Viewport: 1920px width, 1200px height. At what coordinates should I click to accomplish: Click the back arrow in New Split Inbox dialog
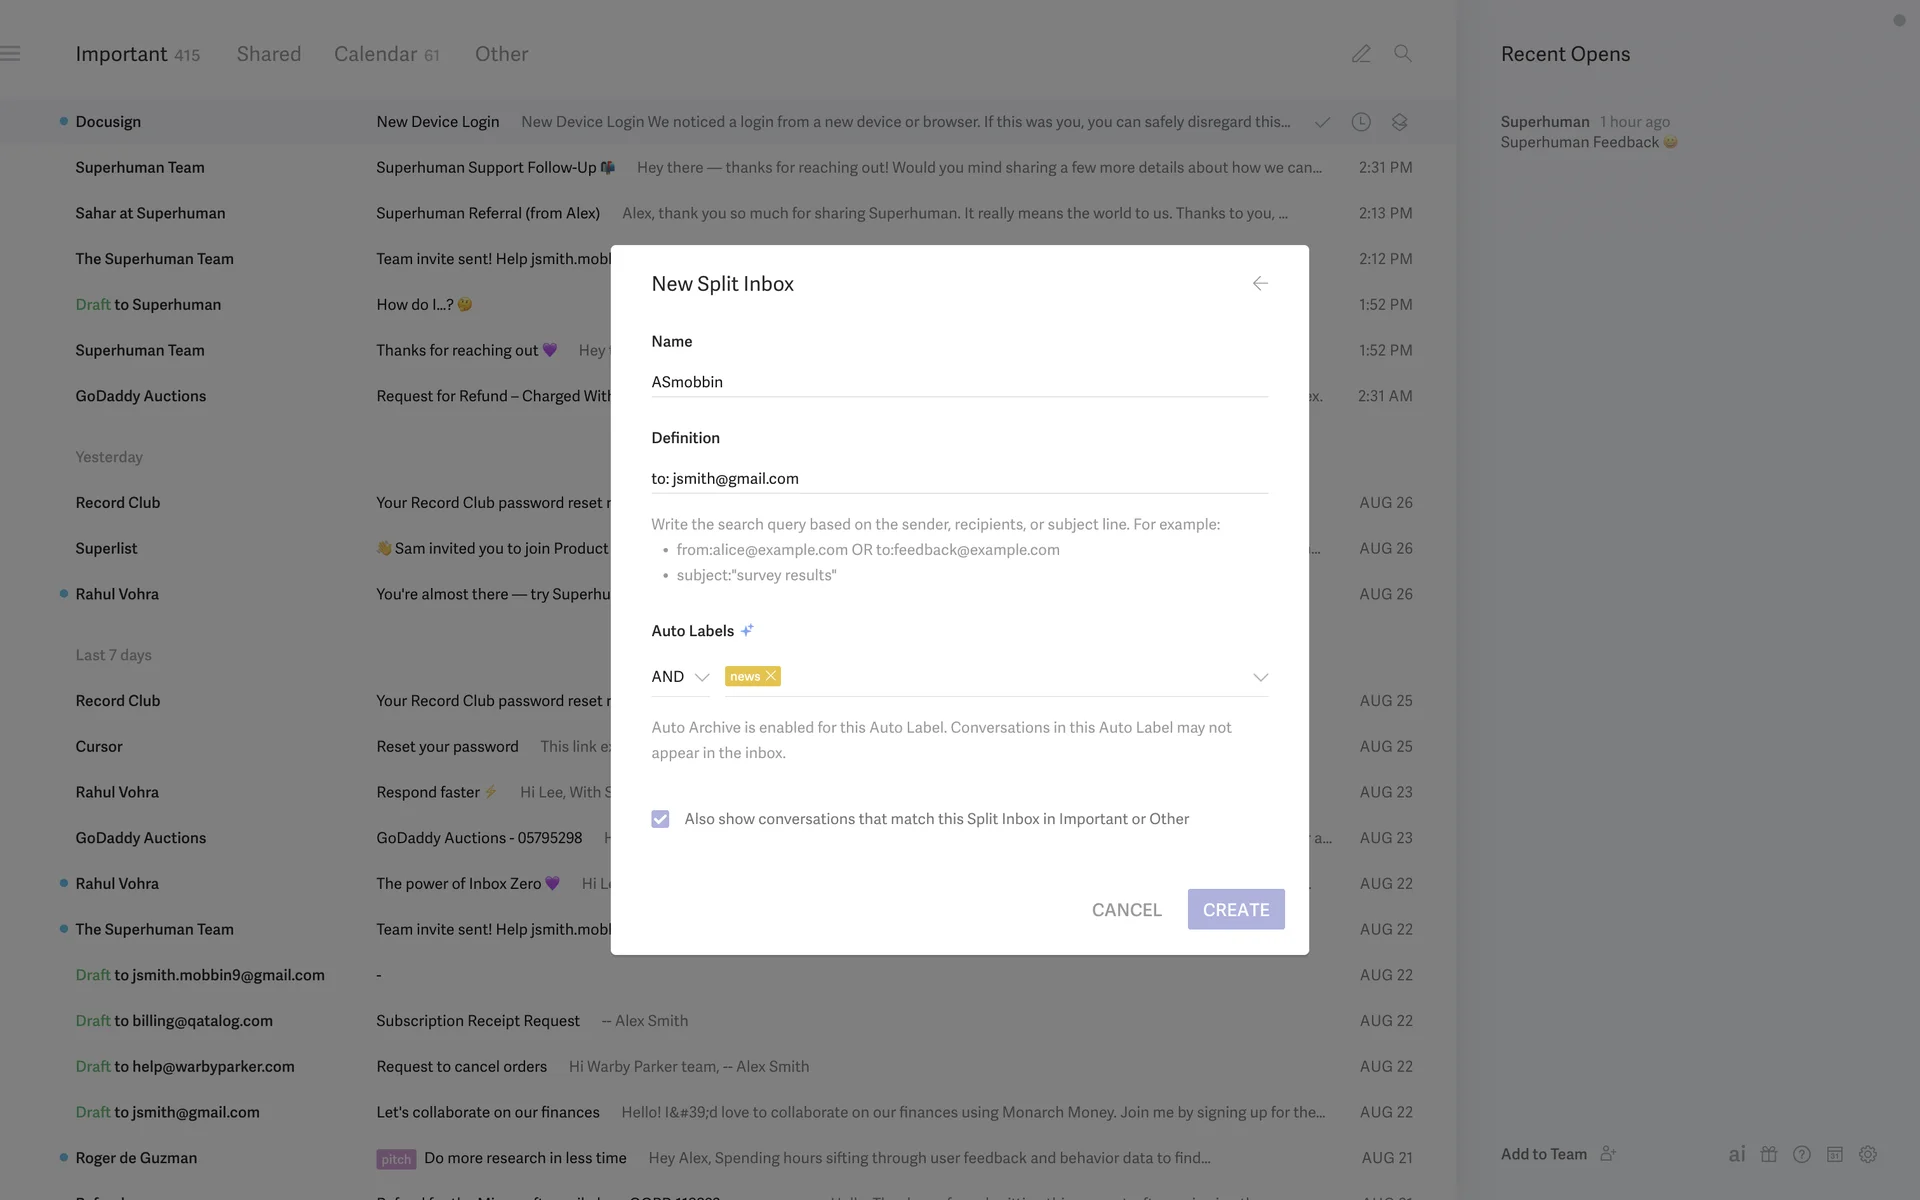(x=1260, y=284)
